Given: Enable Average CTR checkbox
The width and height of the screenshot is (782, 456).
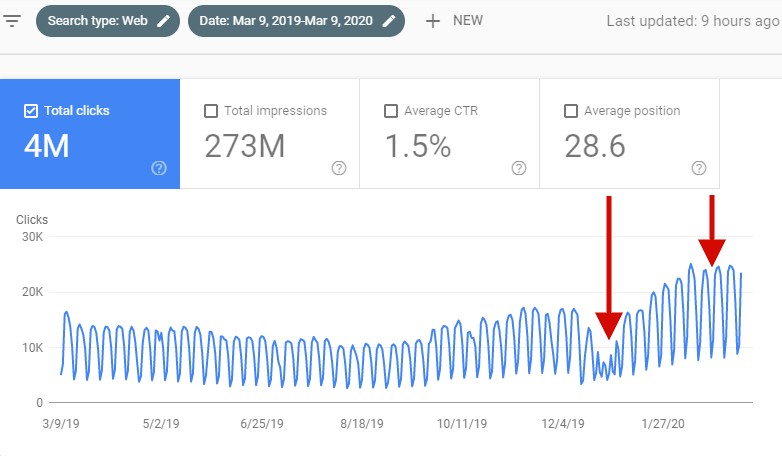Looking at the screenshot, I should pyautogui.click(x=391, y=111).
